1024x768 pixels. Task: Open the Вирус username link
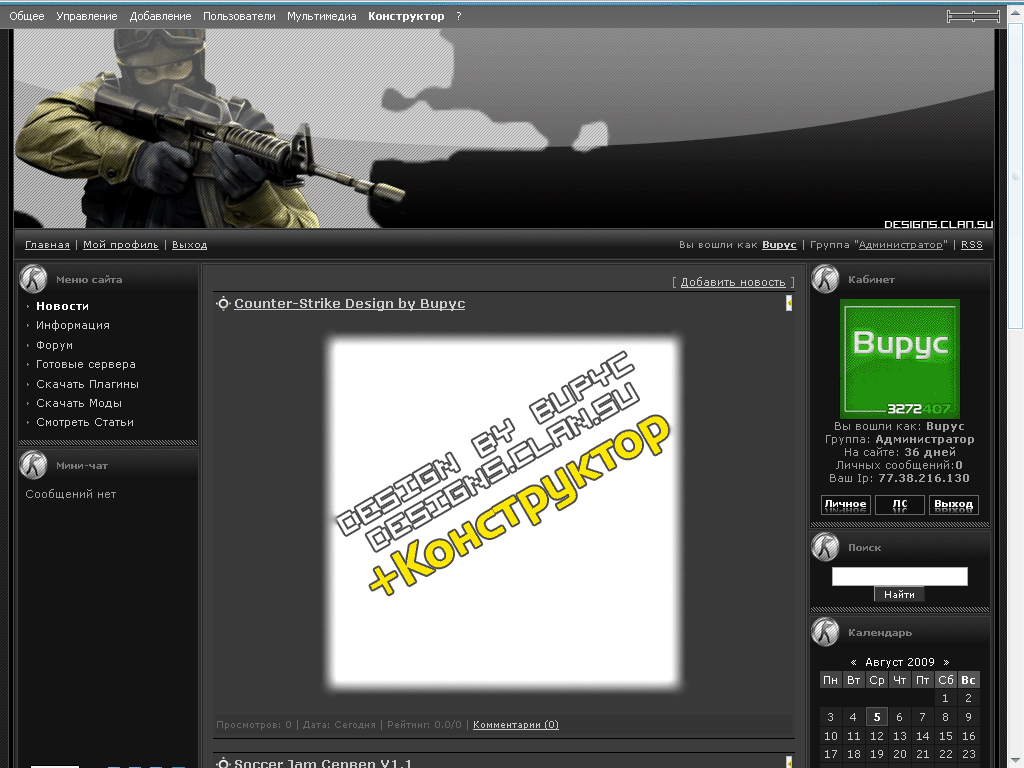click(x=779, y=245)
